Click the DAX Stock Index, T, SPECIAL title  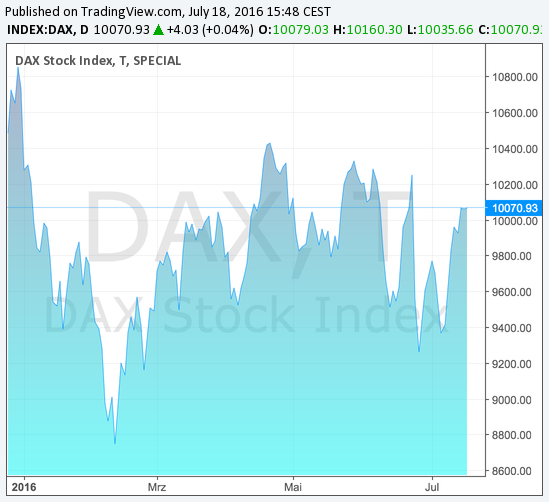click(x=98, y=61)
